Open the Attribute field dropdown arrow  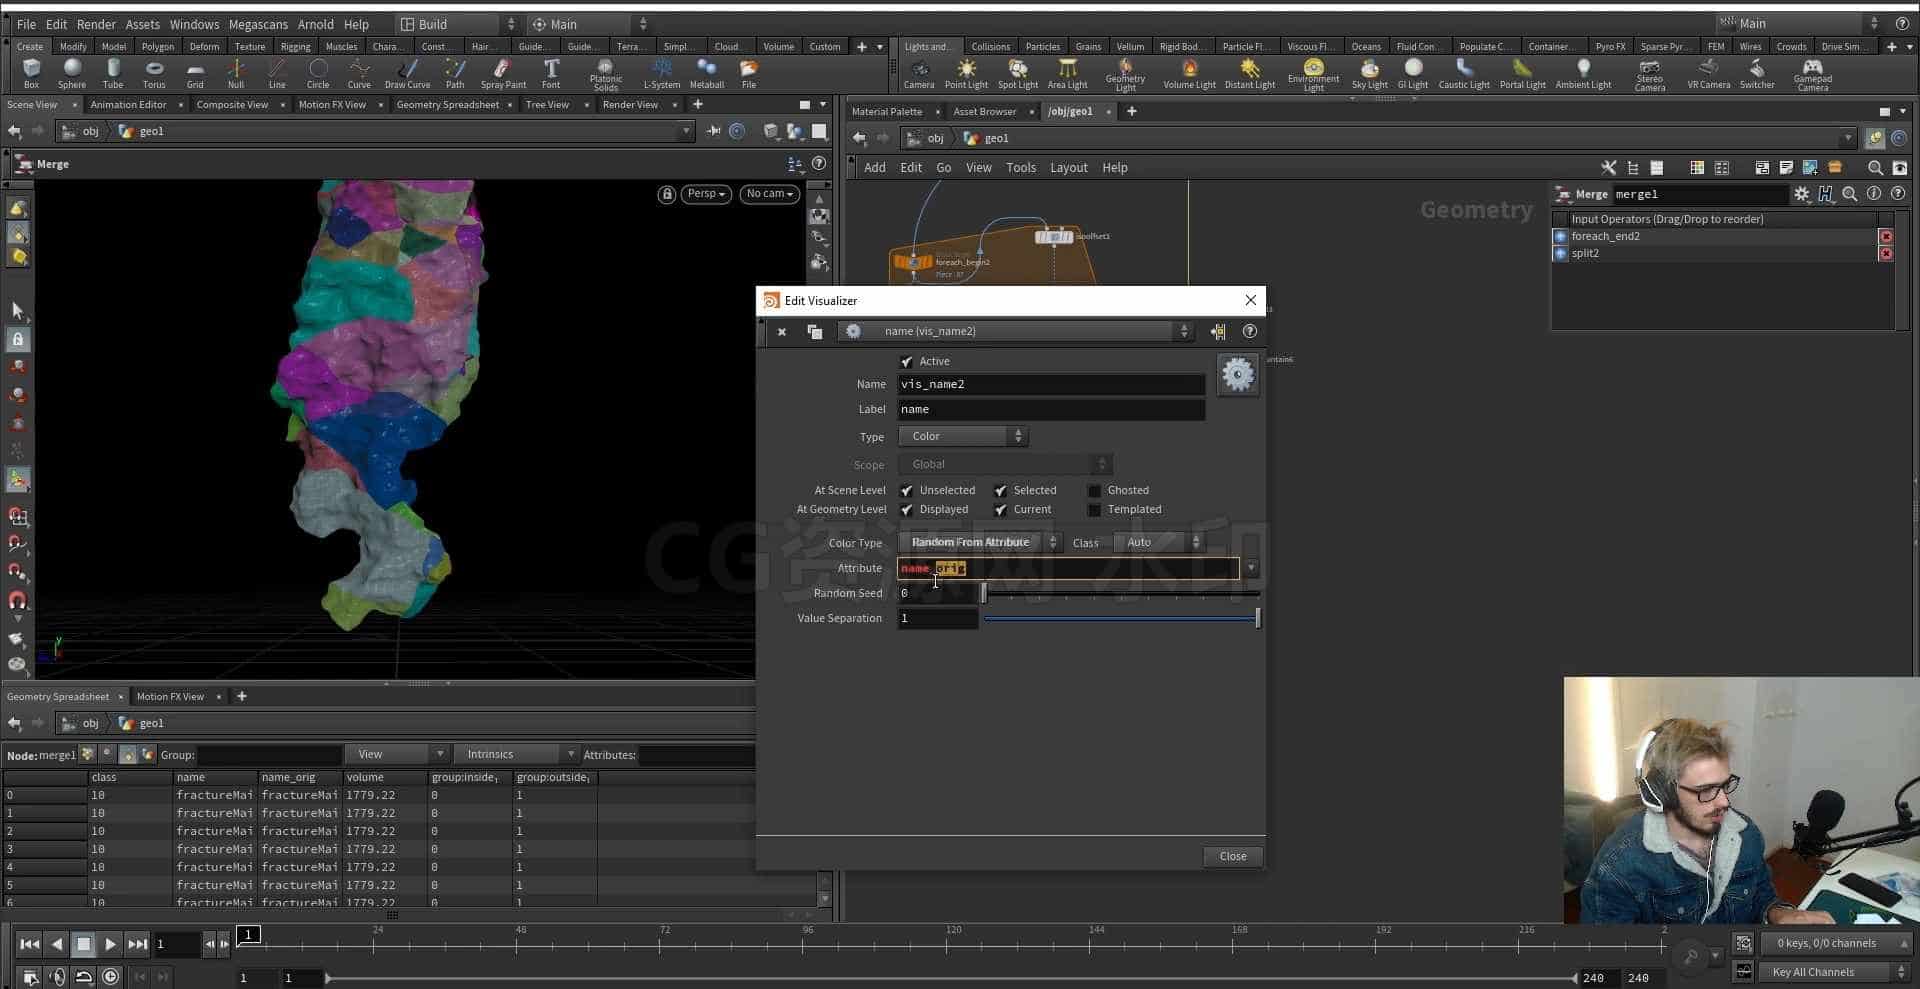point(1250,569)
